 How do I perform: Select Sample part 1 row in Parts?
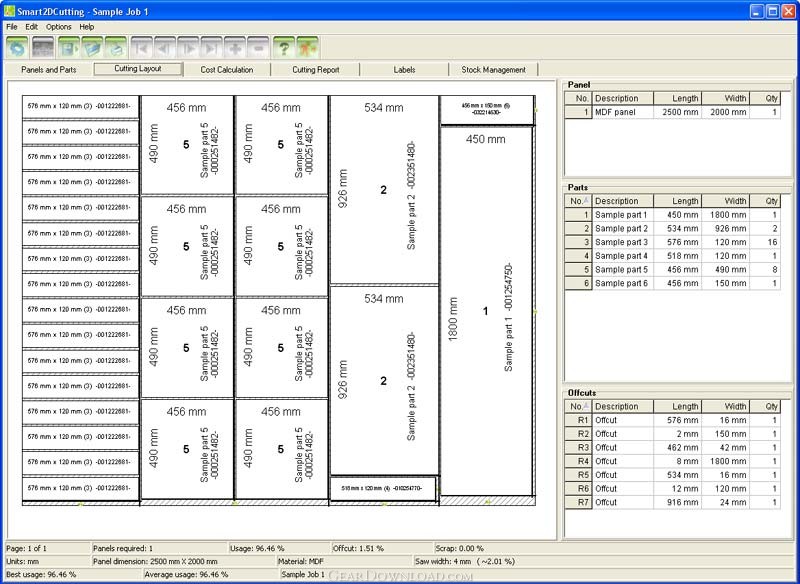672,215
